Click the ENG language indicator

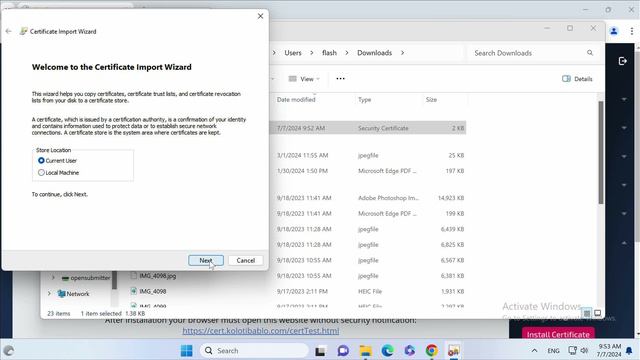point(553,351)
